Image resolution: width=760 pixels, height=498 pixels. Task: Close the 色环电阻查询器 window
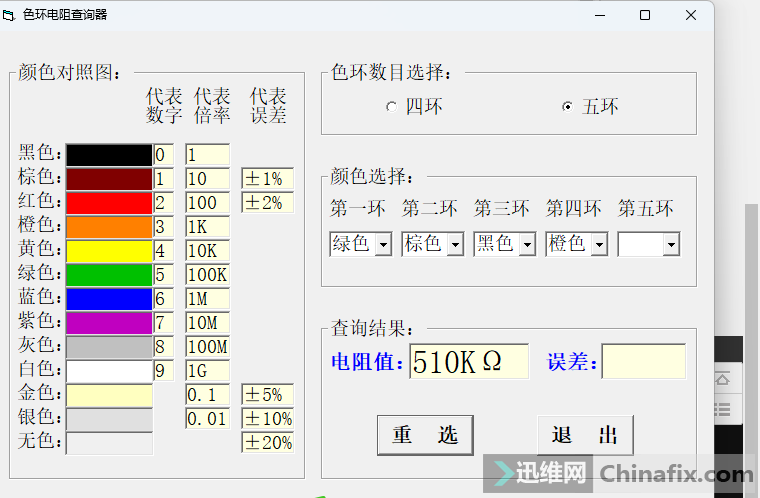tap(691, 16)
